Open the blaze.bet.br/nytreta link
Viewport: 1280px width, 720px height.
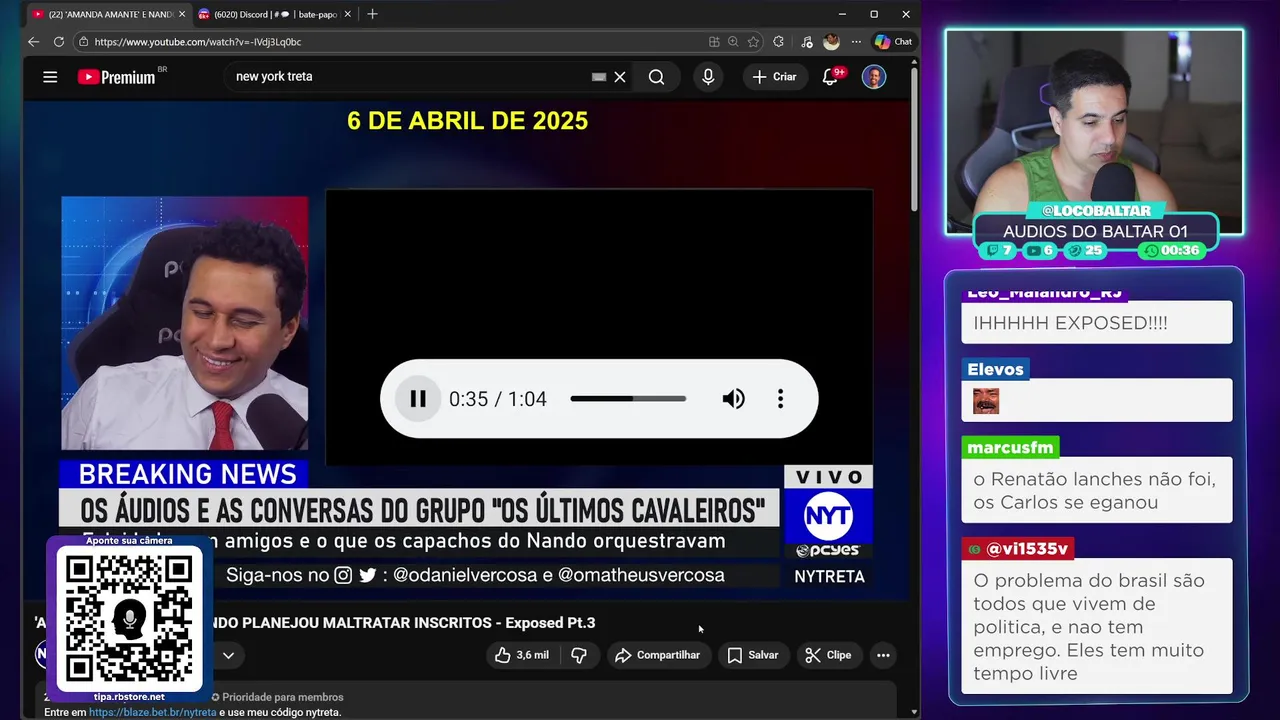click(x=152, y=712)
